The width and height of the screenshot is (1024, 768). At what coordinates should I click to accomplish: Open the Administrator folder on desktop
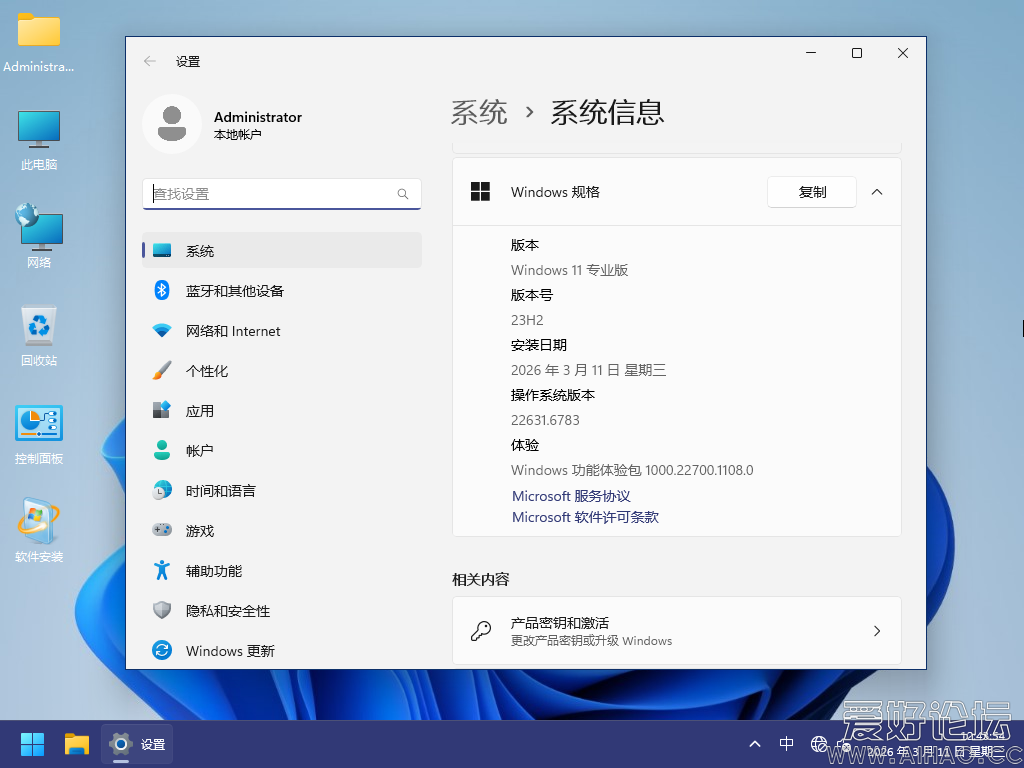pyautogui.click(x=39, y=44)
